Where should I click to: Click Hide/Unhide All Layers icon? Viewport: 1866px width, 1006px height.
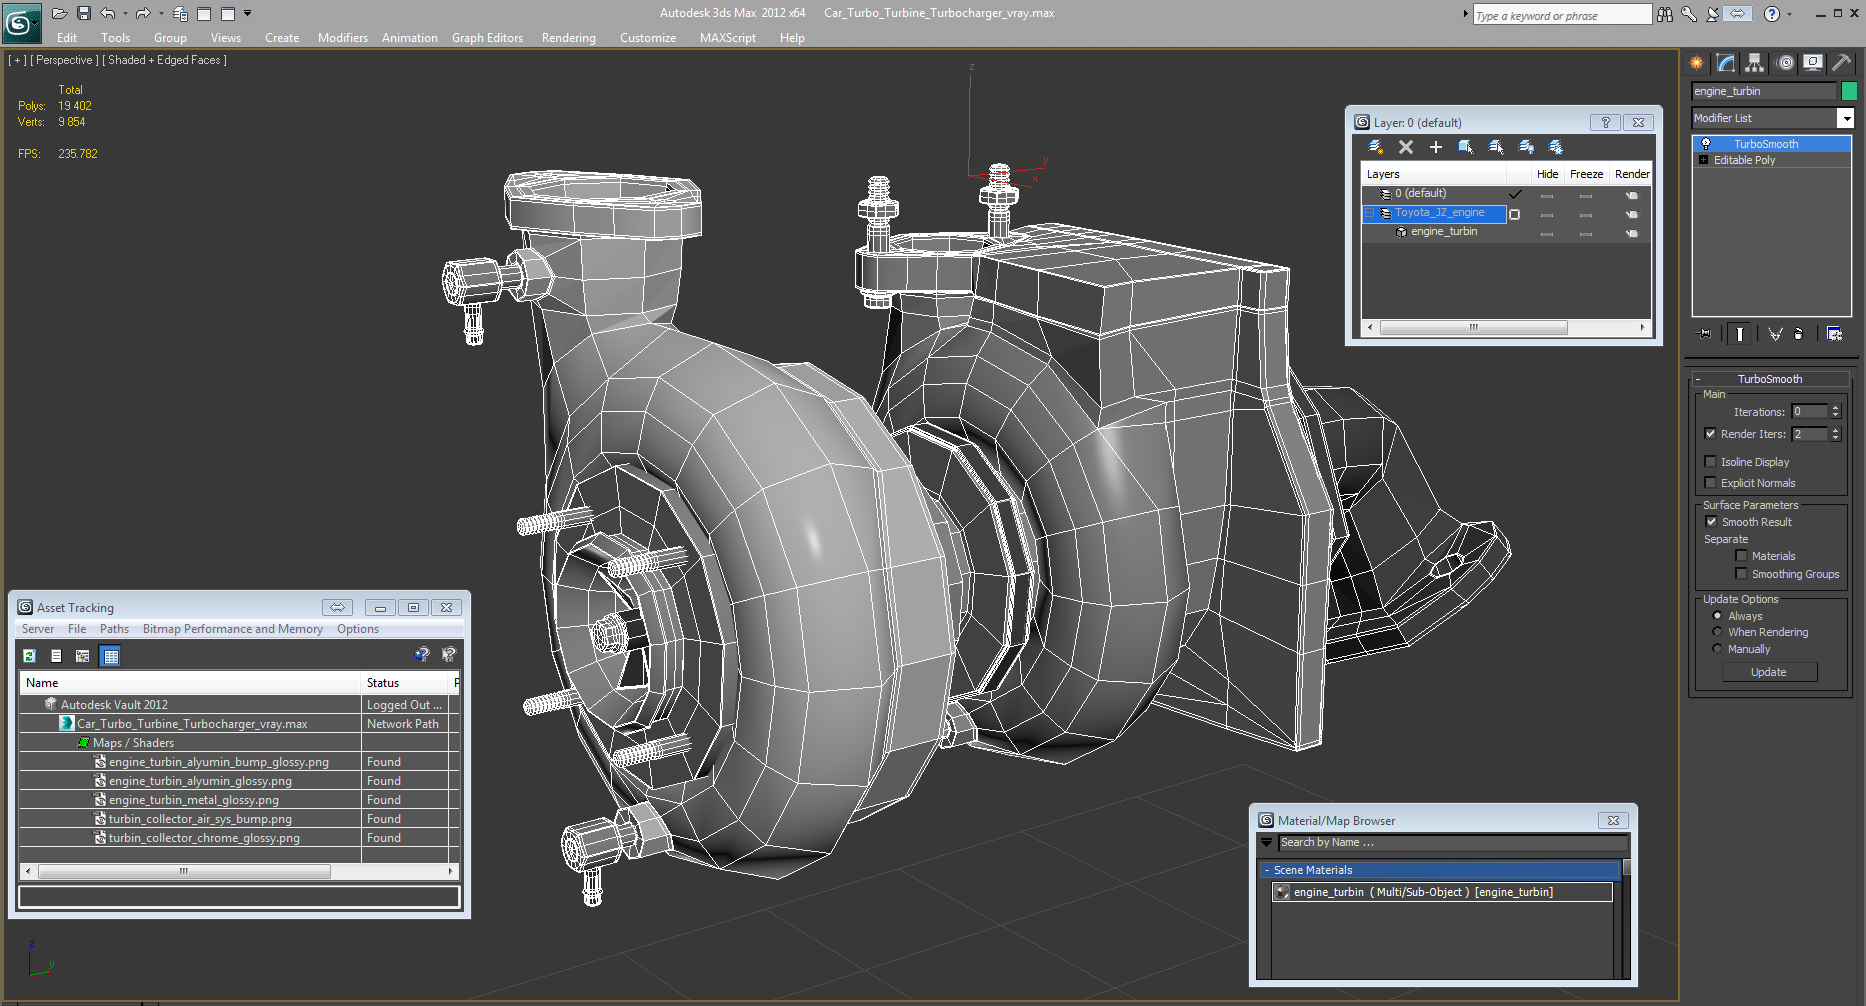coord(1526,147)
